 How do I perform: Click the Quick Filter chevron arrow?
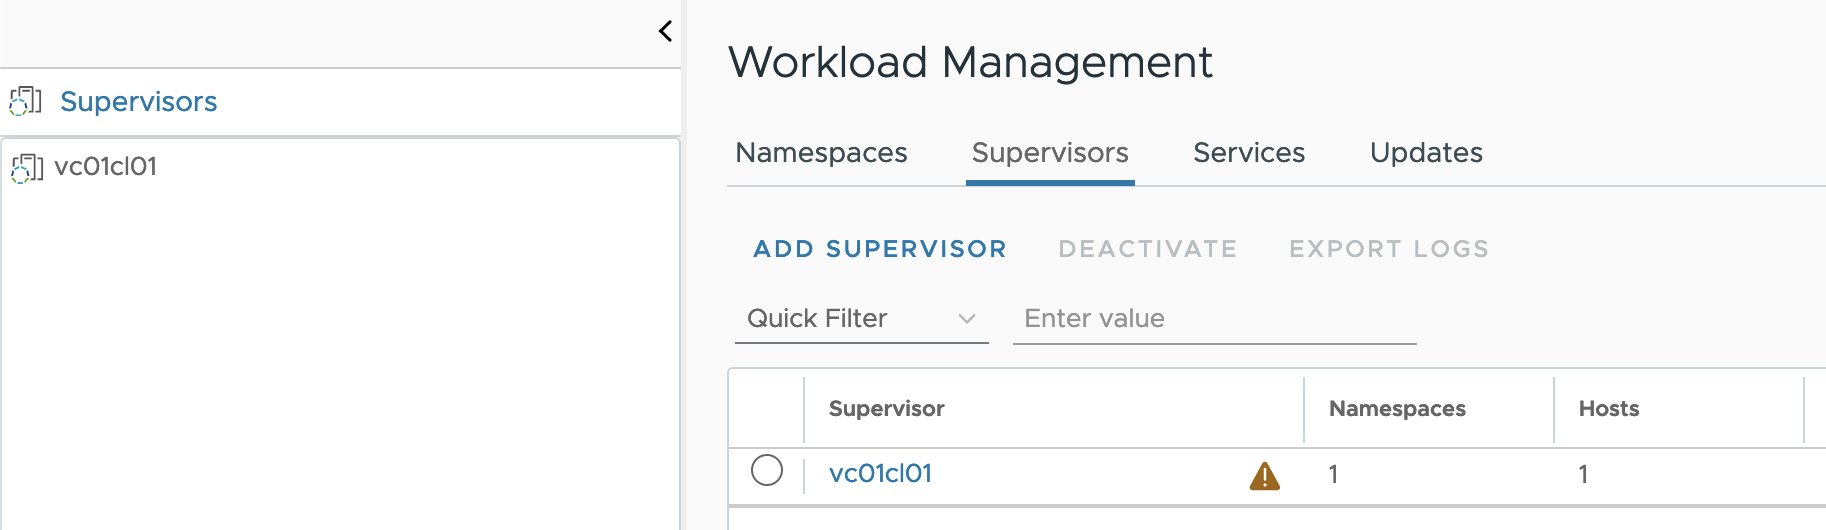pyautogui.click(x=966, y=319)
